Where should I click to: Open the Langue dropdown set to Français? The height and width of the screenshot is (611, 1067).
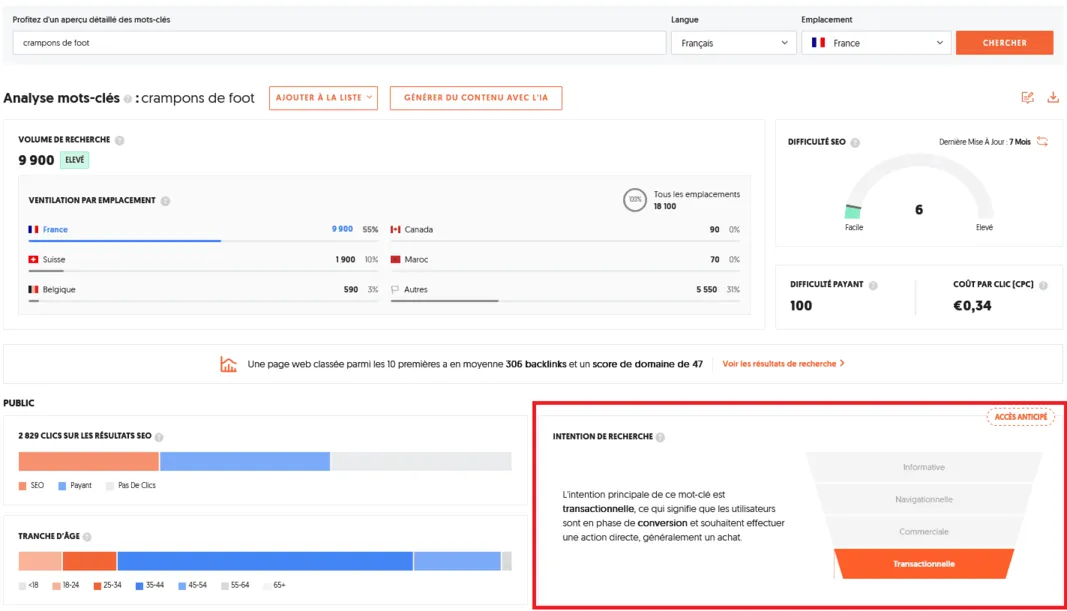734,43
